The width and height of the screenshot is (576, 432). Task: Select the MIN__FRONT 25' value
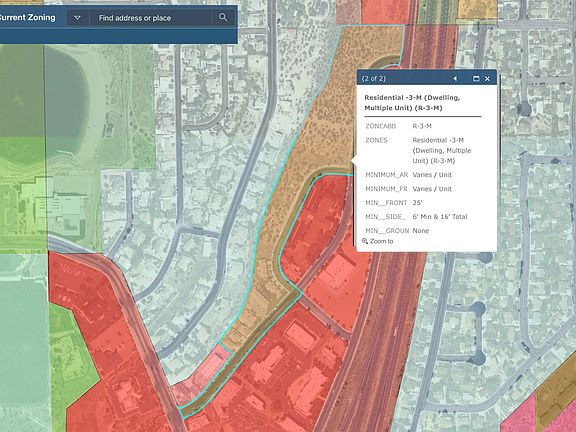click(x=417, y=203)
